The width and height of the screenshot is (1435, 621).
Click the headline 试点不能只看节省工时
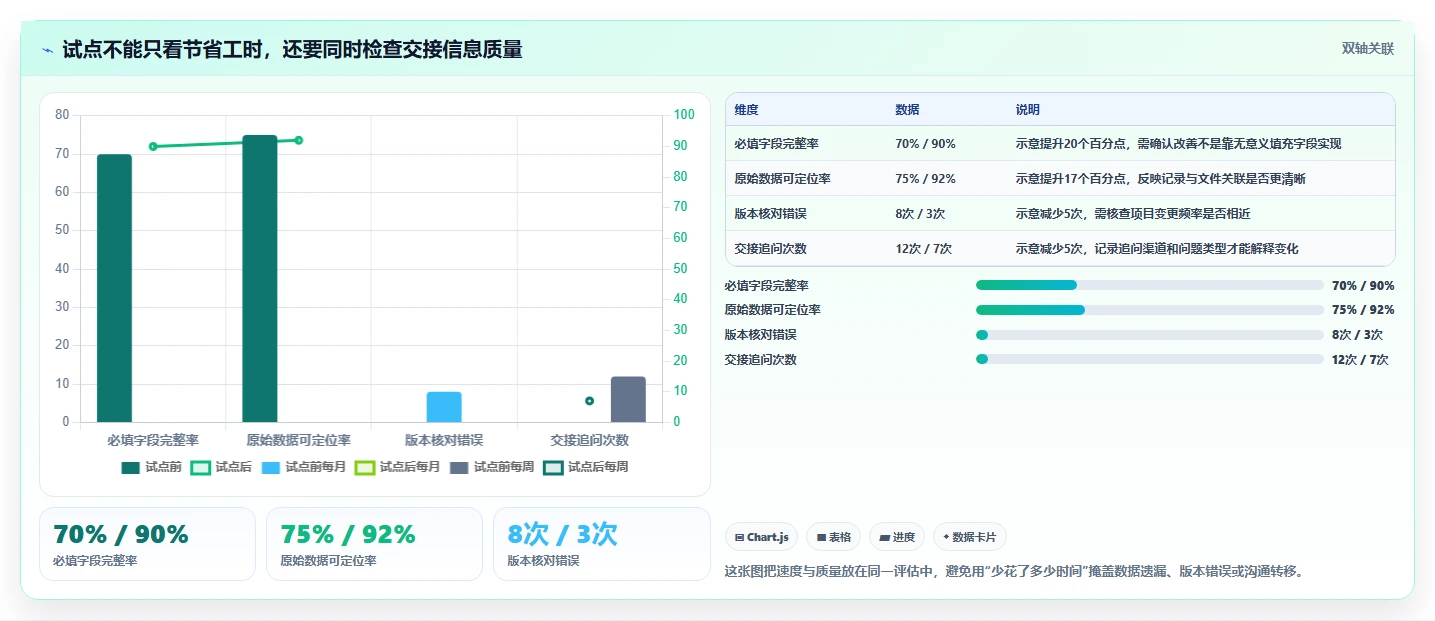[292, 49]
